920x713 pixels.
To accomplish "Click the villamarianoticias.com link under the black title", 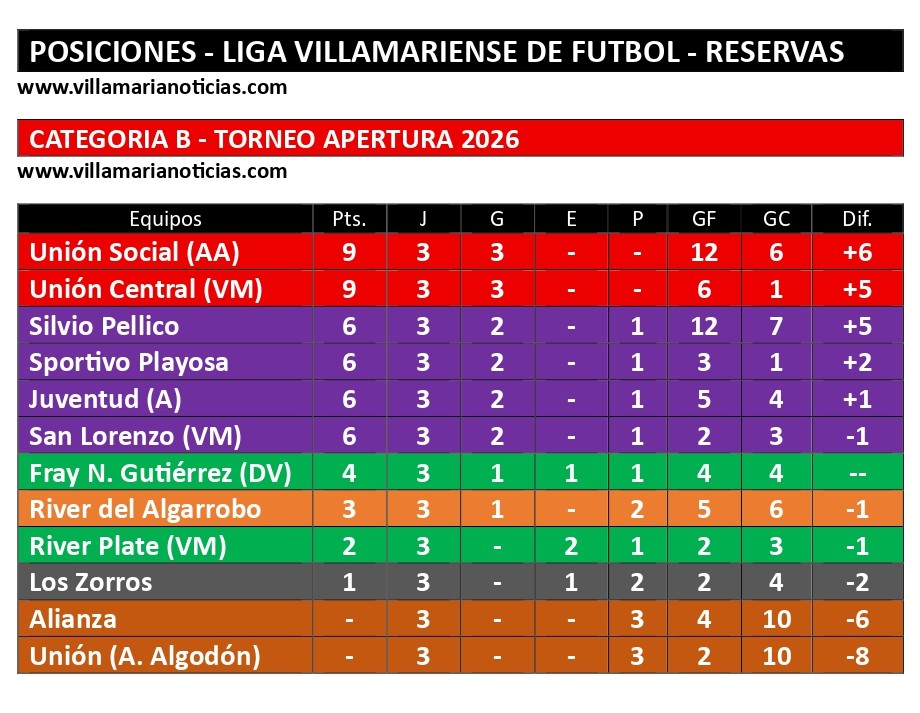I will (x=152, y=87).
